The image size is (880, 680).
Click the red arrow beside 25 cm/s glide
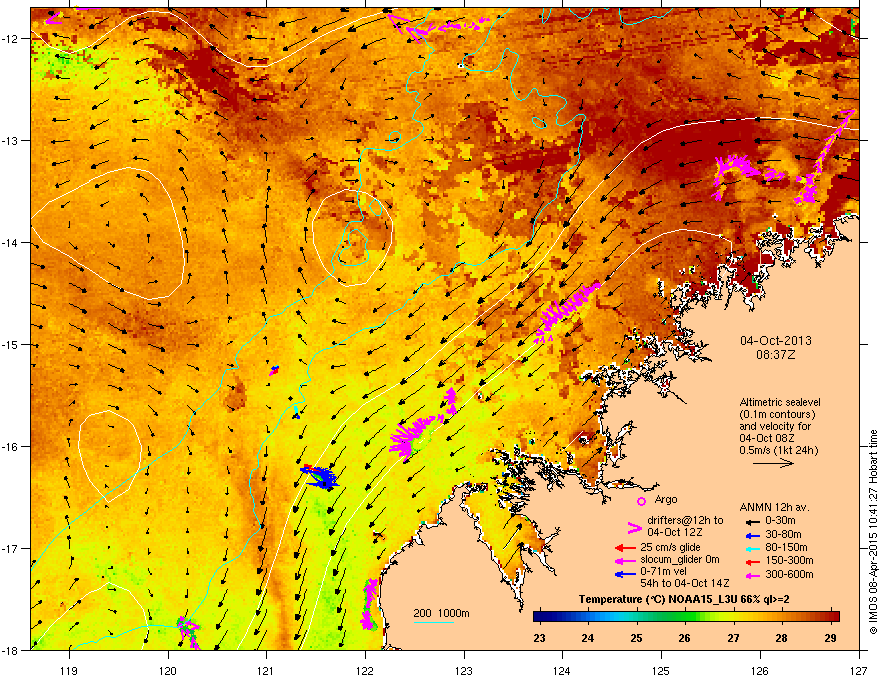[625, 548]
